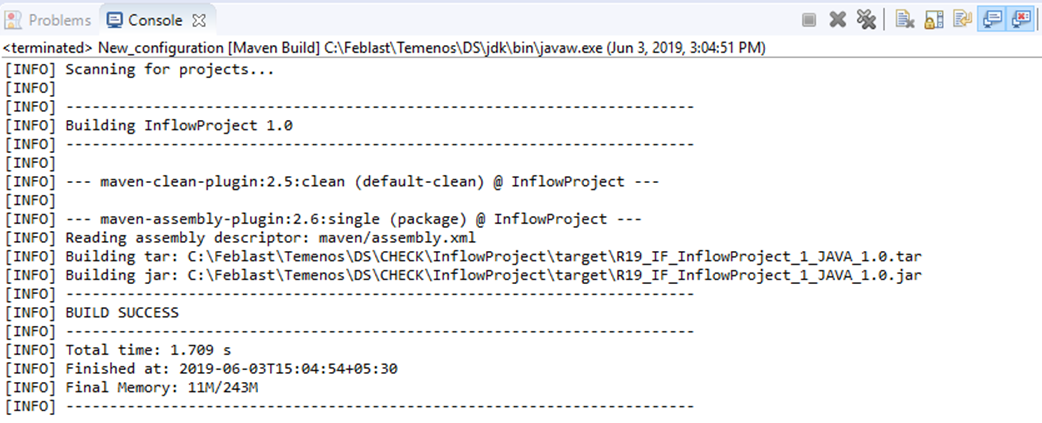Click the Terminate square icon
The image size is (1042, 423).
pos(810,19)
